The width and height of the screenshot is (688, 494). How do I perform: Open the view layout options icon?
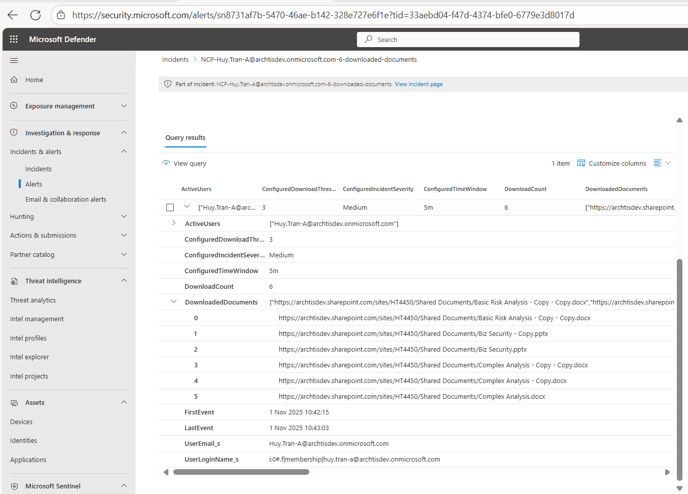point(659,163)
